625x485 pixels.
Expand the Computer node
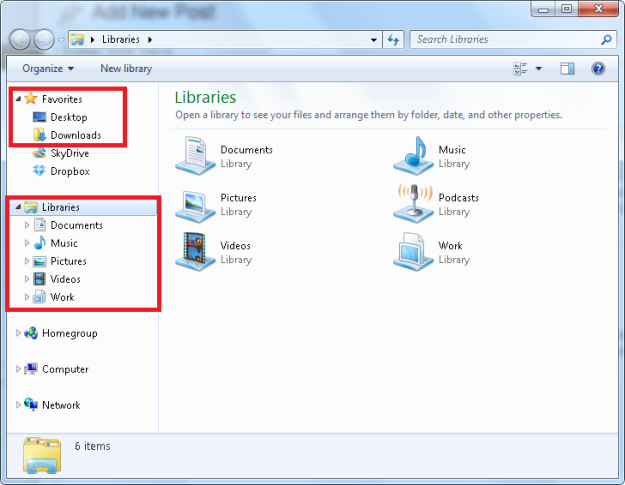(18, 369)
